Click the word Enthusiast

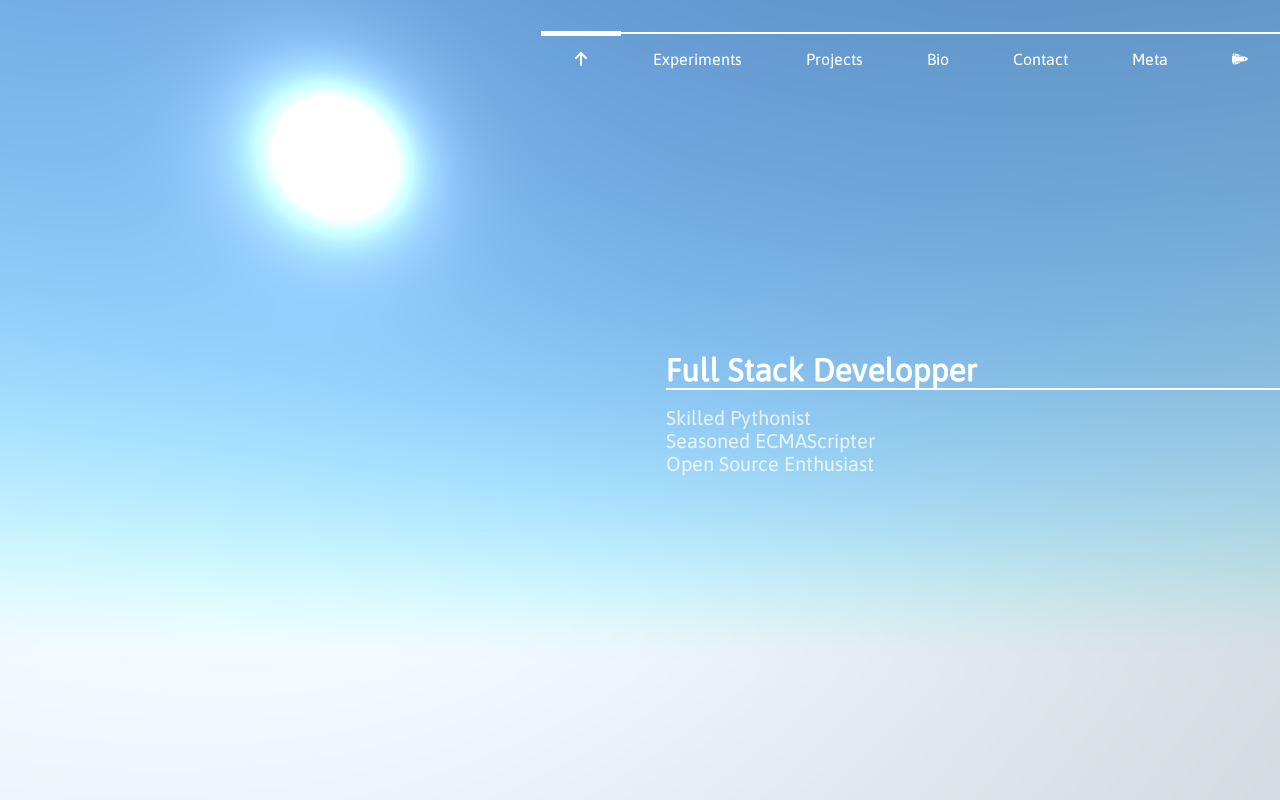click(828, 464)
